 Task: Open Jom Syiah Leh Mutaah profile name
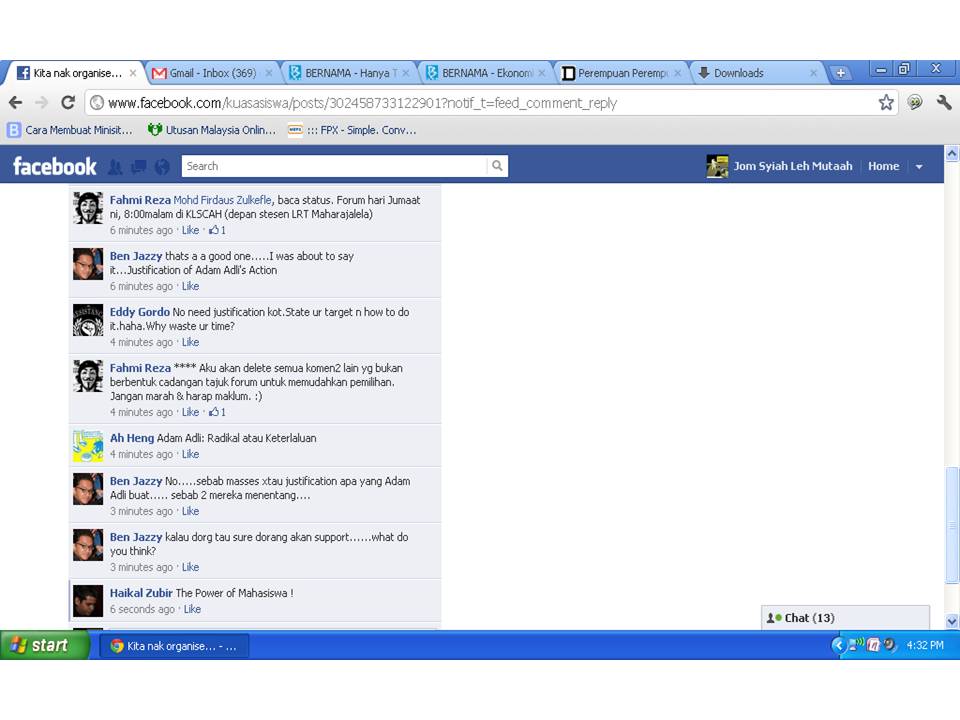click(x=793, y=166)
